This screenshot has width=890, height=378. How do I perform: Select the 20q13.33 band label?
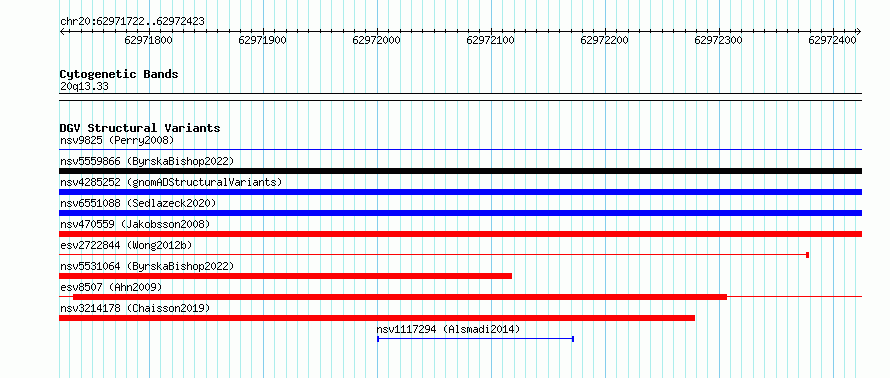(84, 86)
